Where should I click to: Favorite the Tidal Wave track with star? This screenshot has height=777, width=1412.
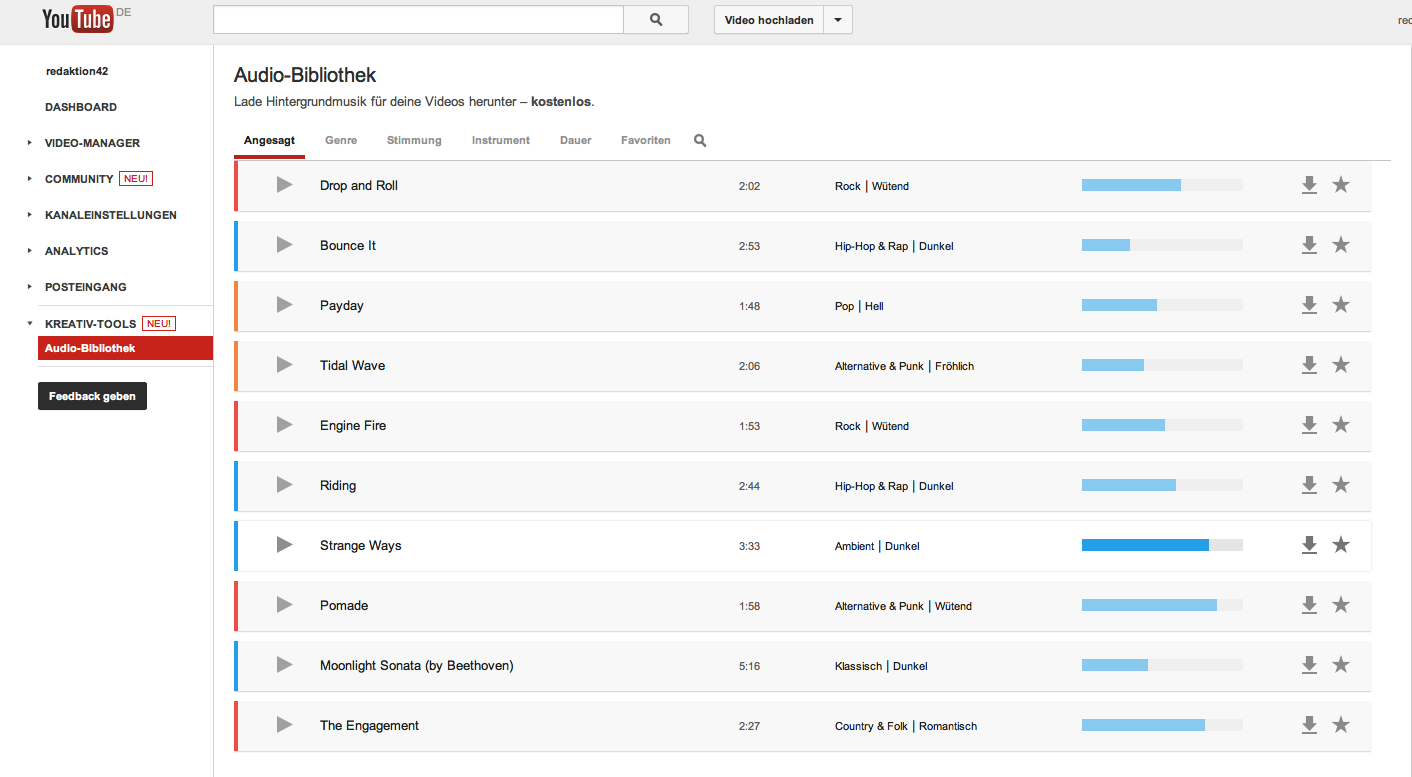point(1341,365)
